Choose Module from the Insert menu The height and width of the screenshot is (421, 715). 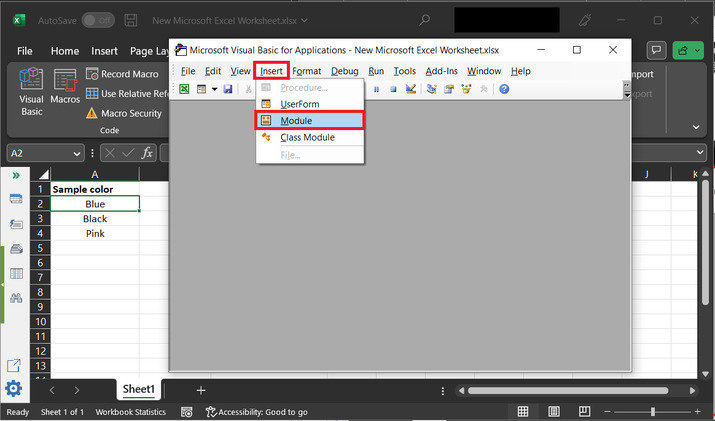click(x=310, y=120)
